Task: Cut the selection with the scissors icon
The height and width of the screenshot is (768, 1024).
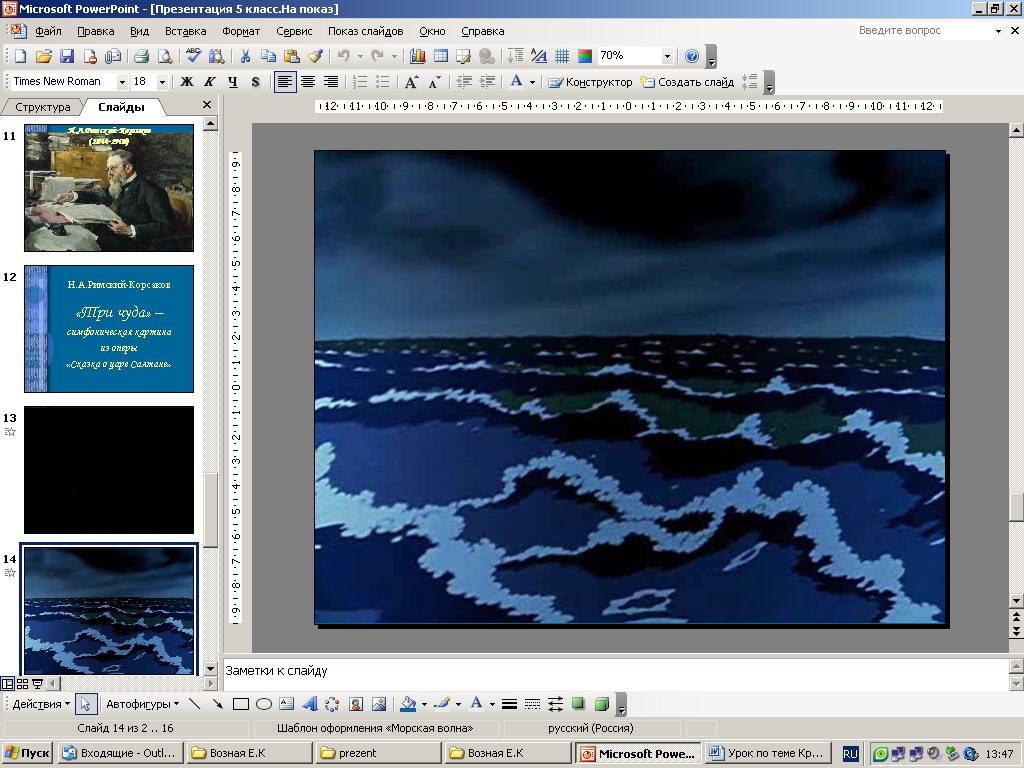Action: [245, 56]
